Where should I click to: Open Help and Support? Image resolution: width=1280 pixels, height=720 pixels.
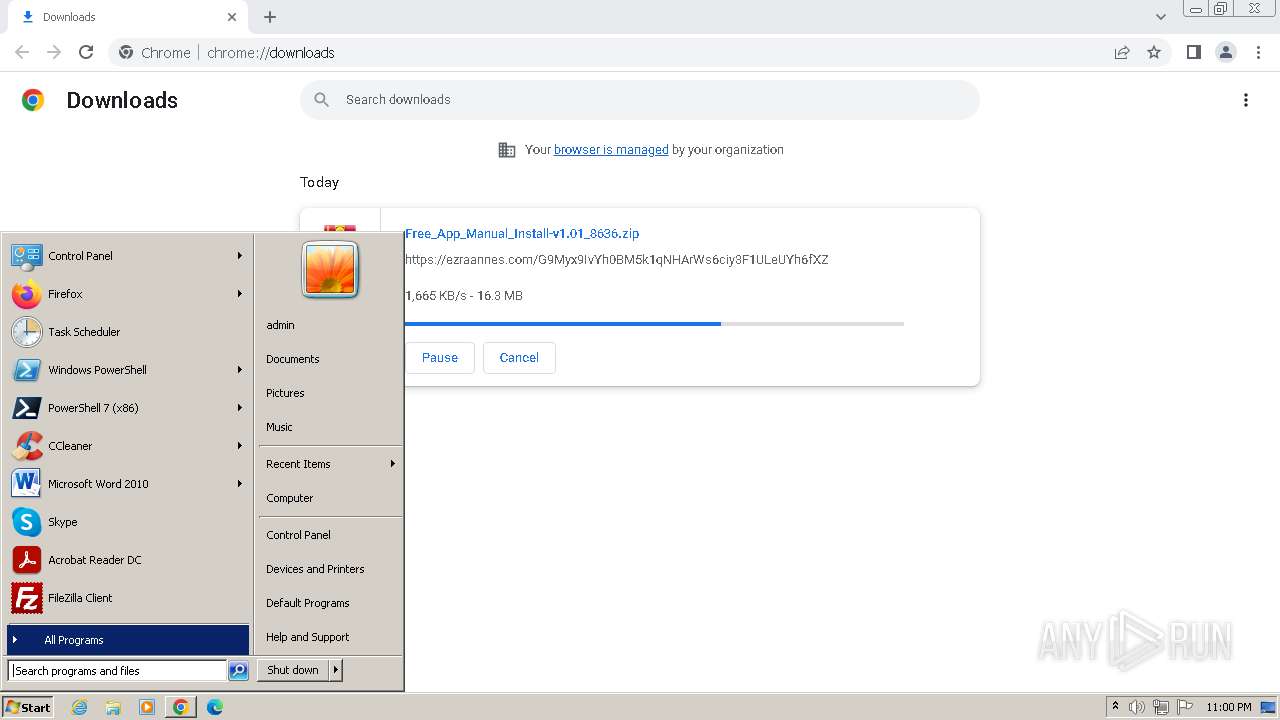(307, 637)
